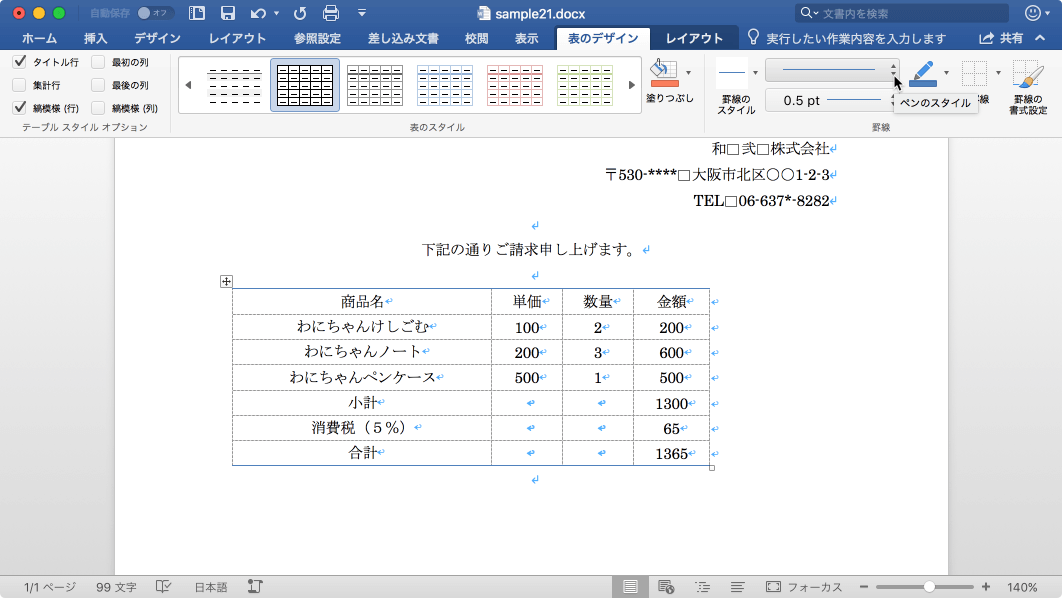Open the 差し込み文書 tab
Image resolution: width=1062 pixels, height=598 pixels.
click(403, 39)
